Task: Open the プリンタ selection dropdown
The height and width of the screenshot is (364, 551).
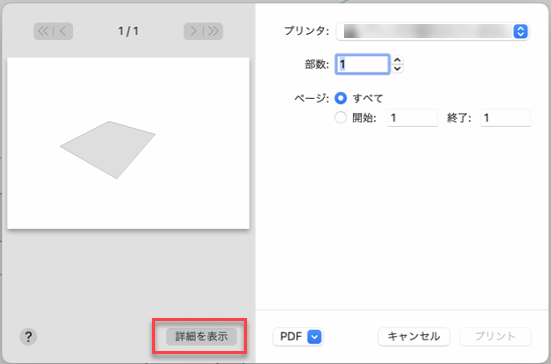Action: point(433,32)
